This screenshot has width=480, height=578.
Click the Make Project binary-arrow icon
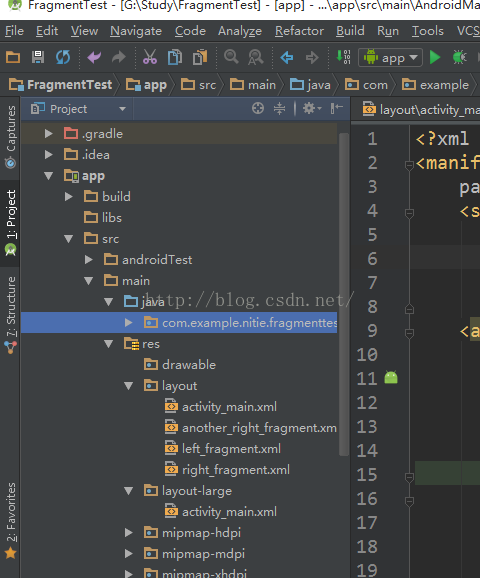(x=344, y=57)
